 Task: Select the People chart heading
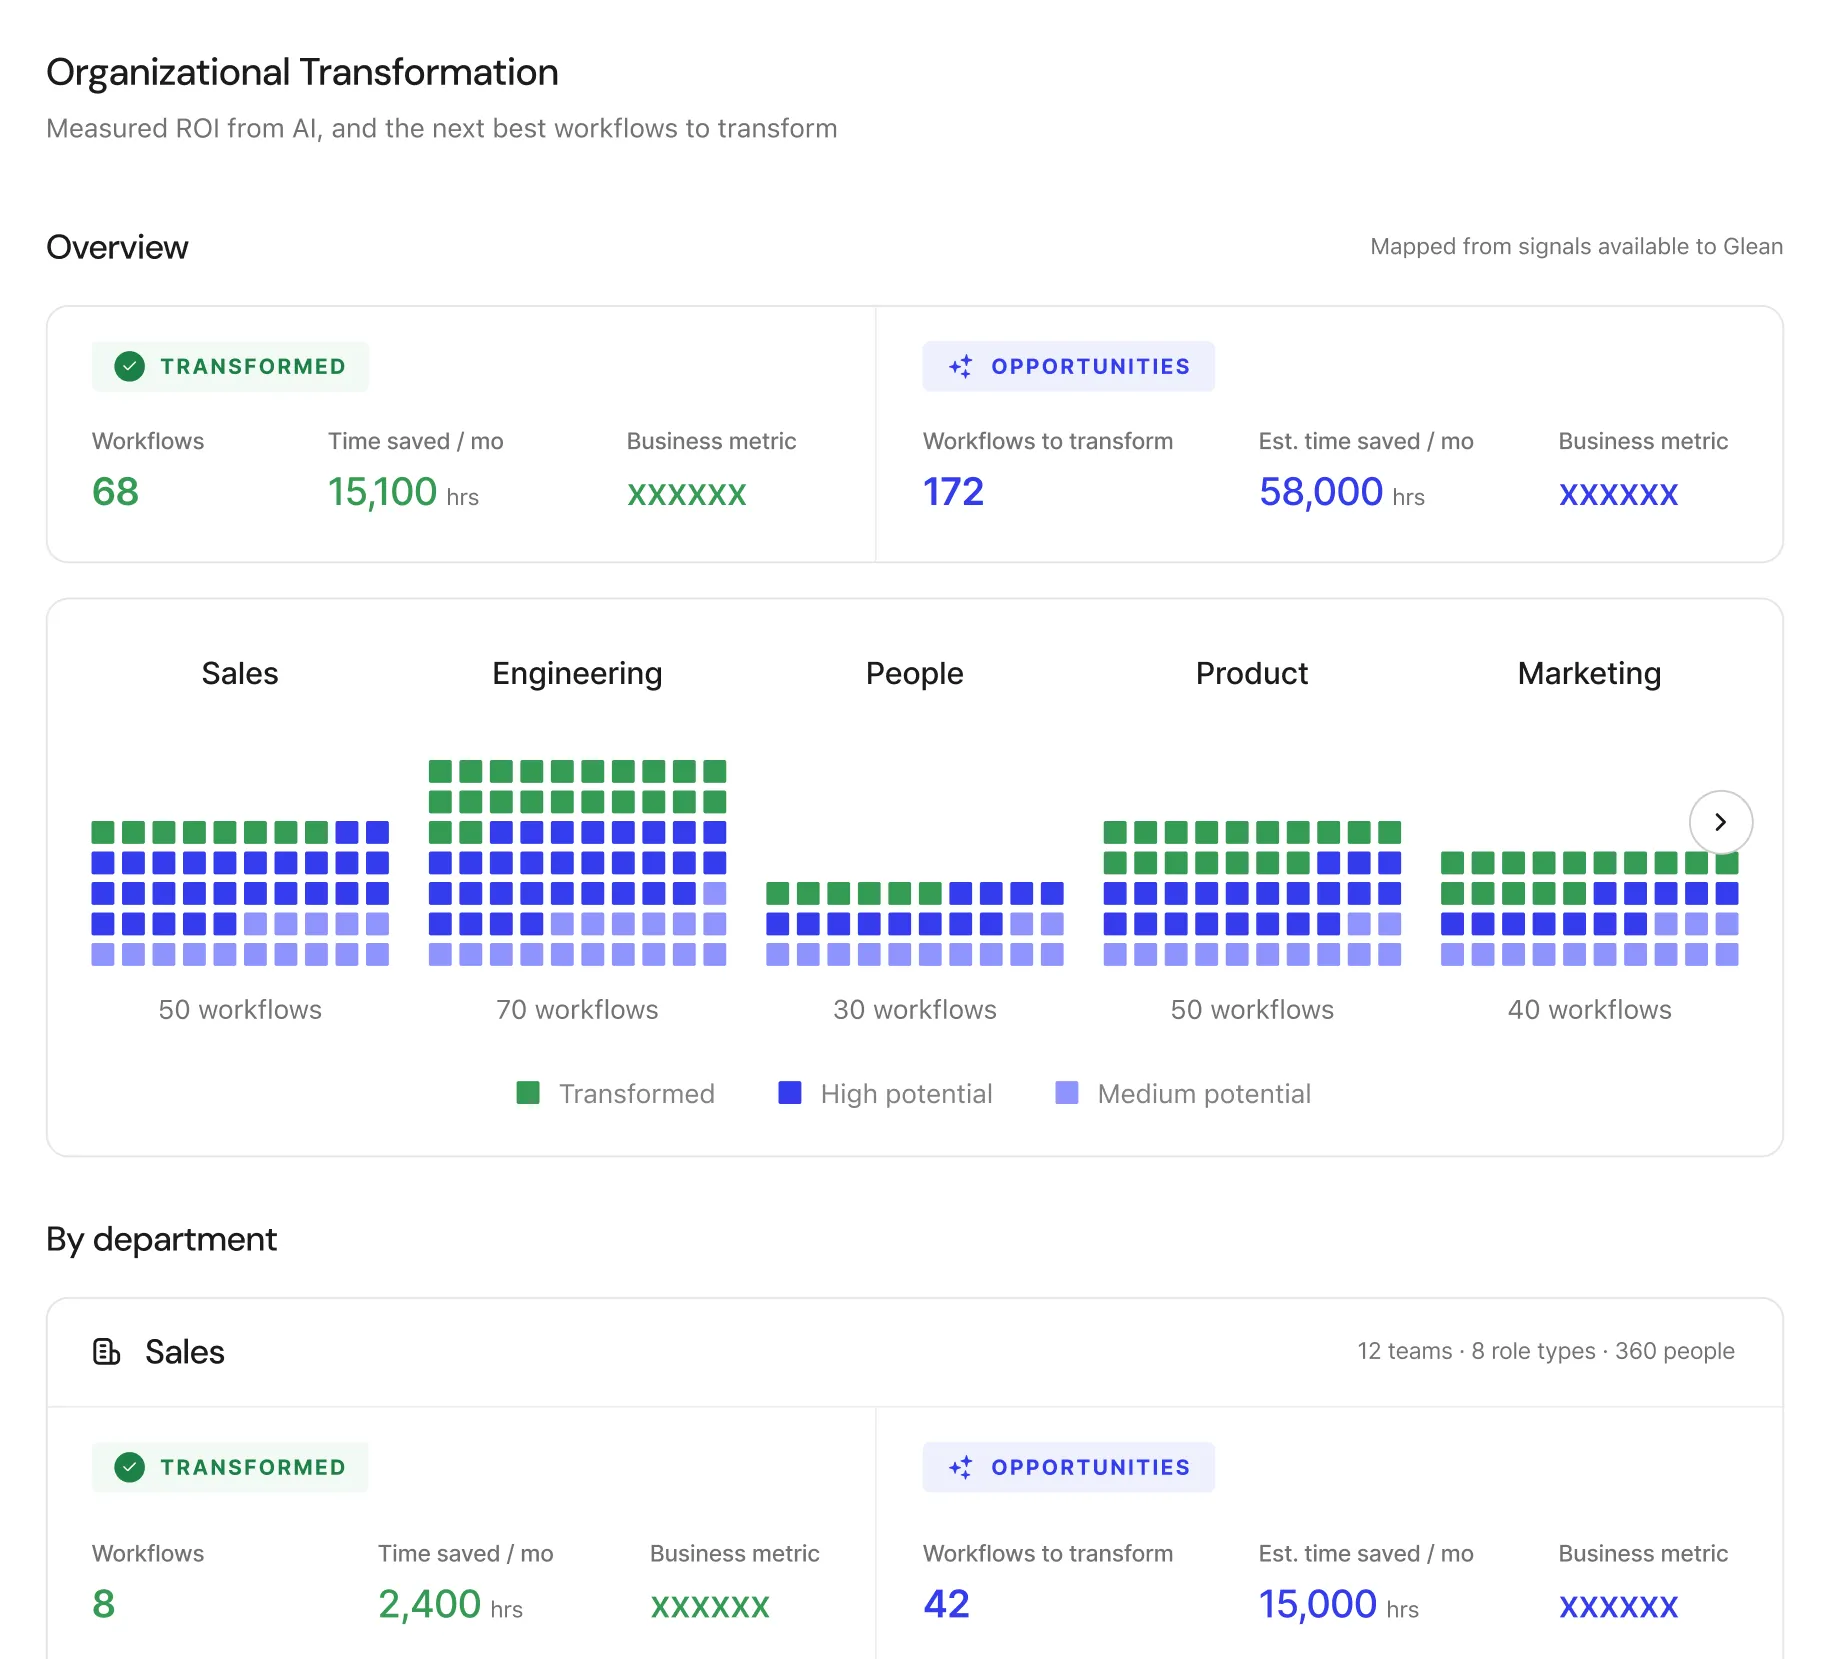tap(914, 673)
